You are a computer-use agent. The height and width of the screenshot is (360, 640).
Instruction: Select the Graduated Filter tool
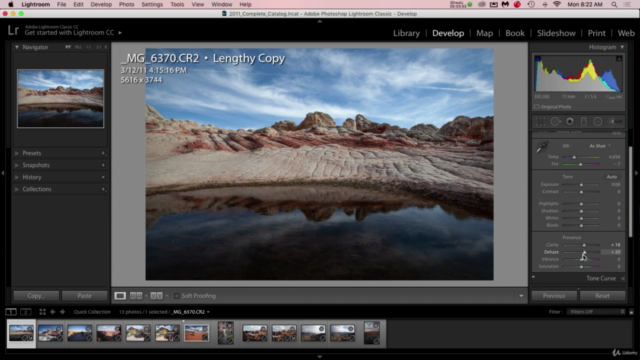[x=584, y=122]
